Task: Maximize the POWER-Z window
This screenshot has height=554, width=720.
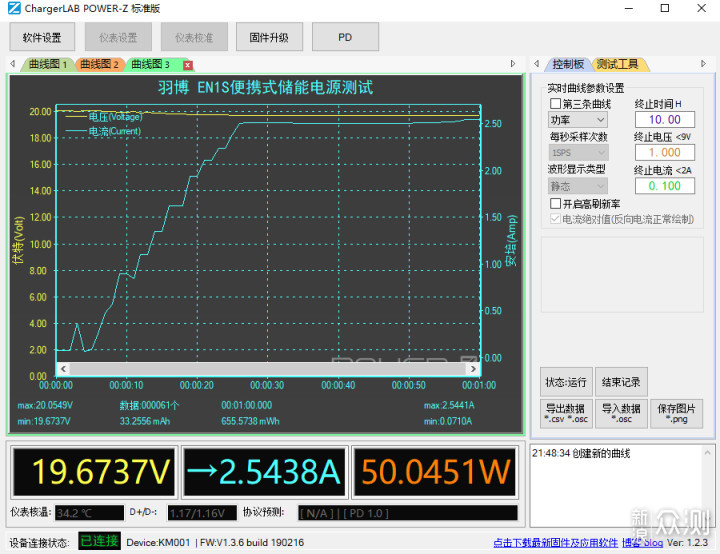Action: (665, 8)
